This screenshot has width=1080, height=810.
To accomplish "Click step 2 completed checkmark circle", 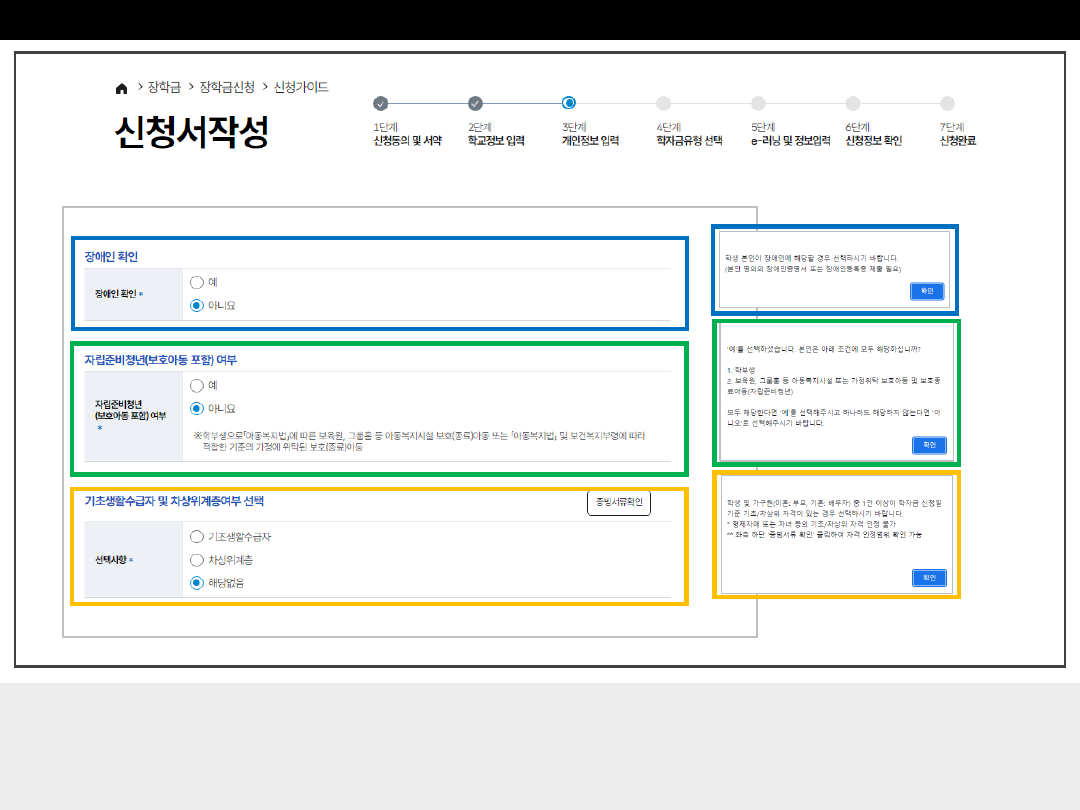I will (x=475, y=103).
